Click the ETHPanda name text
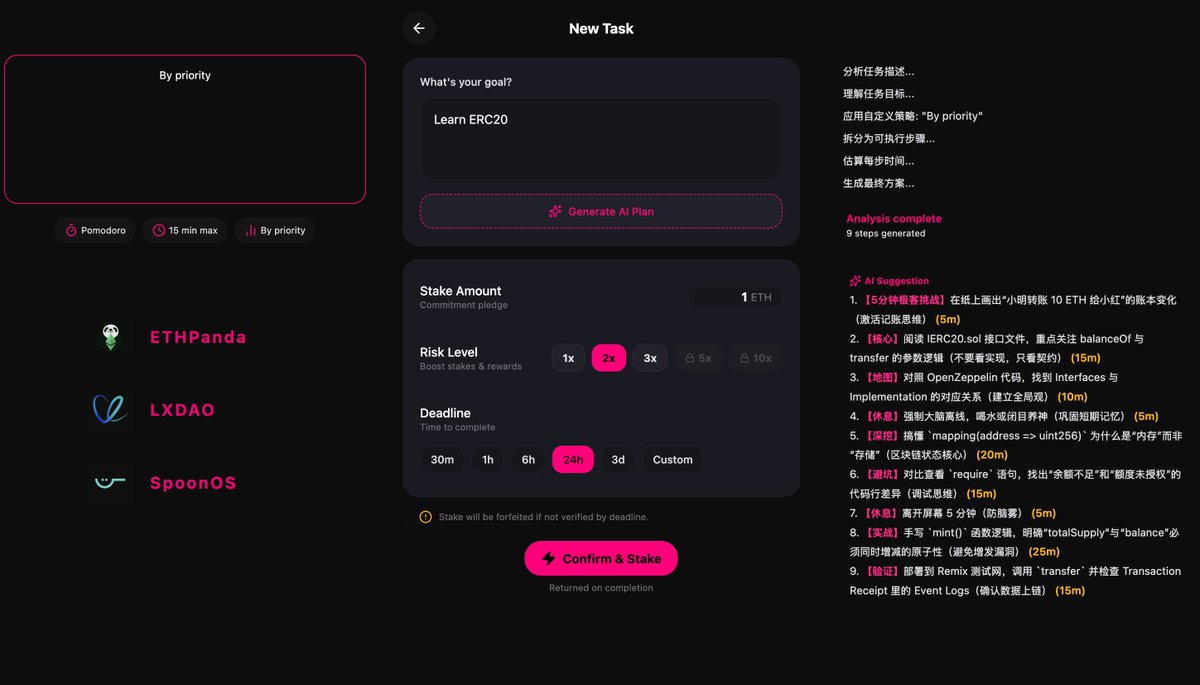The image size is (1200, 685). point(198,337)
